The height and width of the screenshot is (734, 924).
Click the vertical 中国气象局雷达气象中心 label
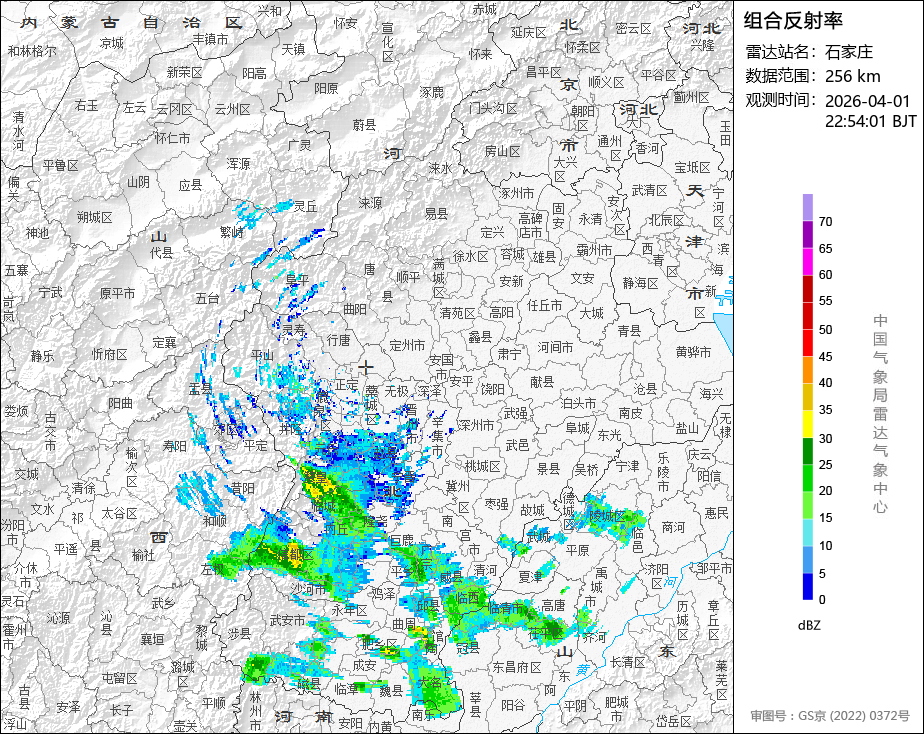(880, 414)
